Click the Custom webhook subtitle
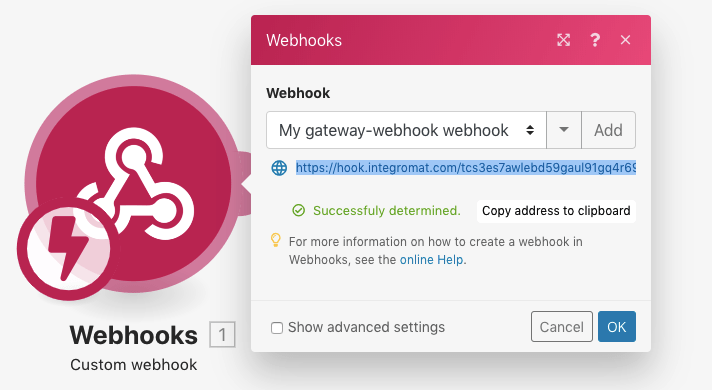The height and width of the screenshot is (390, 712). coord(134,365)
